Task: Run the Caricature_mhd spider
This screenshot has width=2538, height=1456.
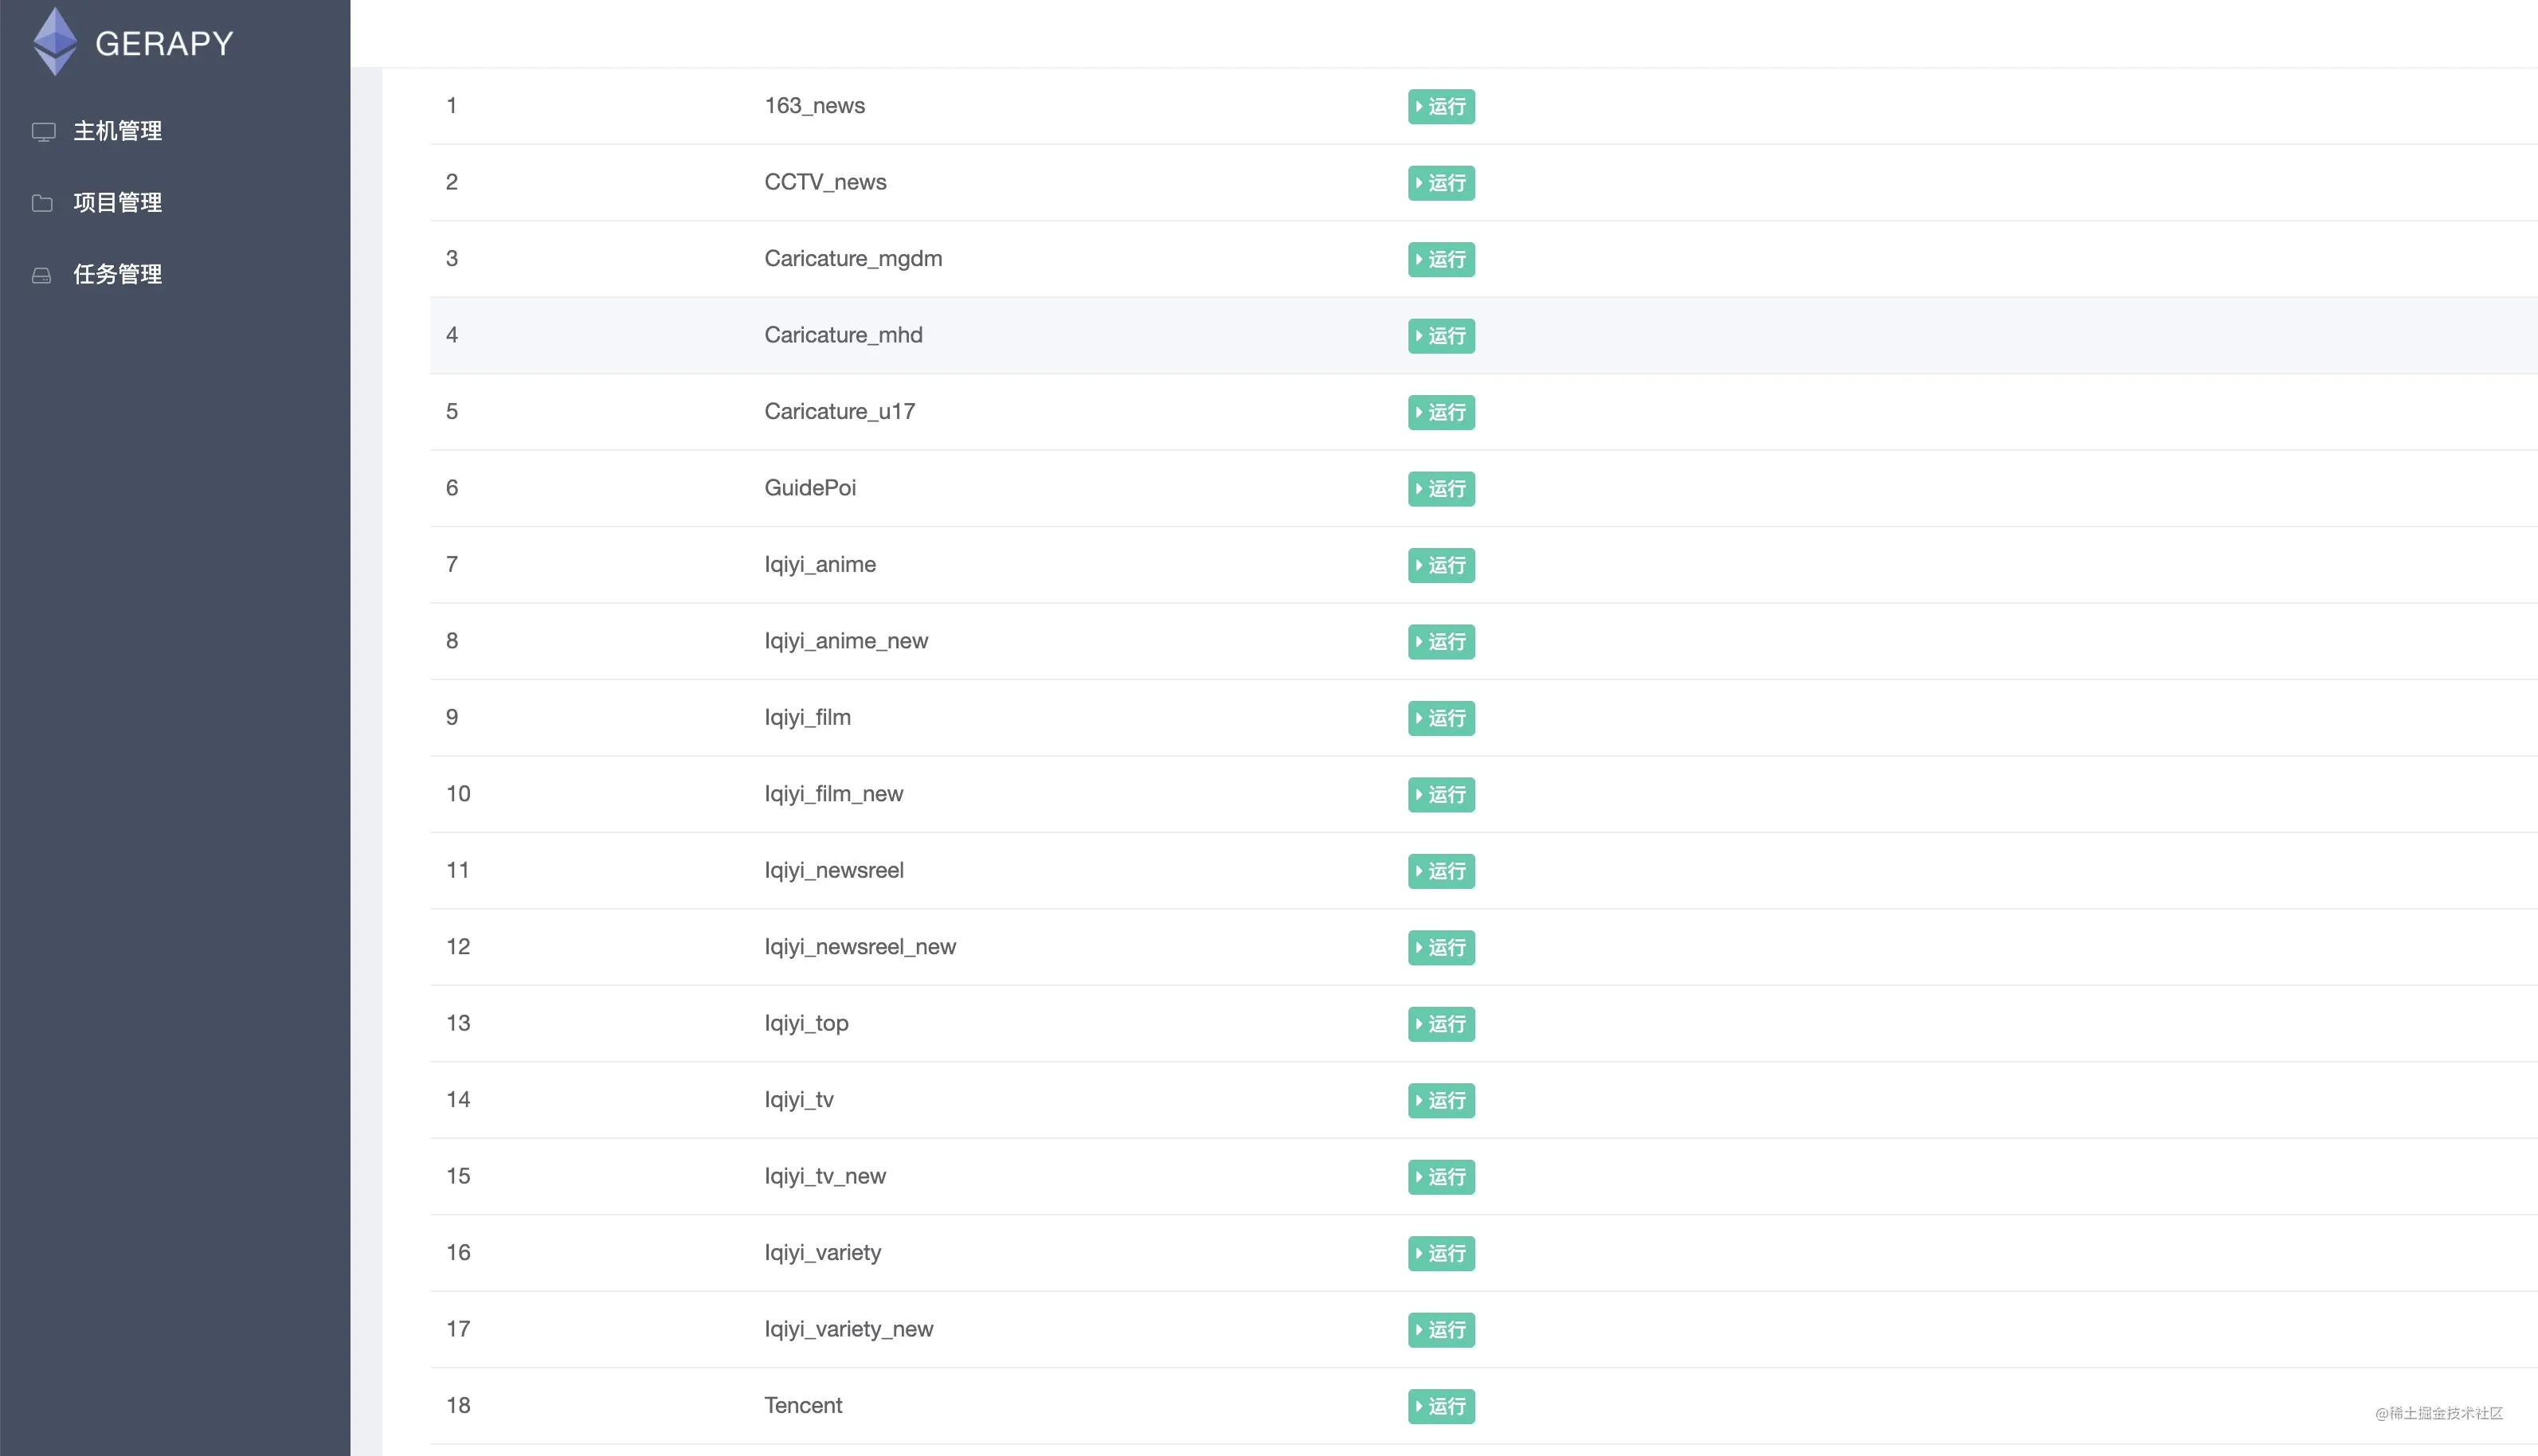Action: click(x=1441, y=336)
